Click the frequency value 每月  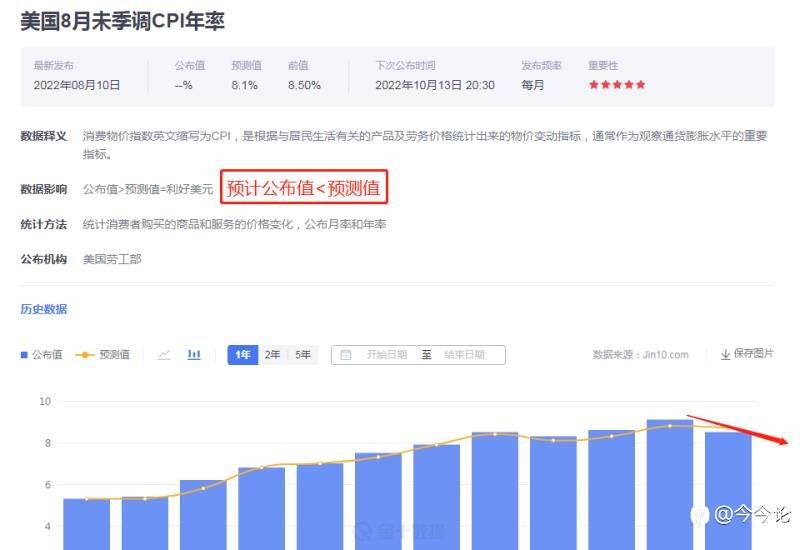tap(533, 85)
